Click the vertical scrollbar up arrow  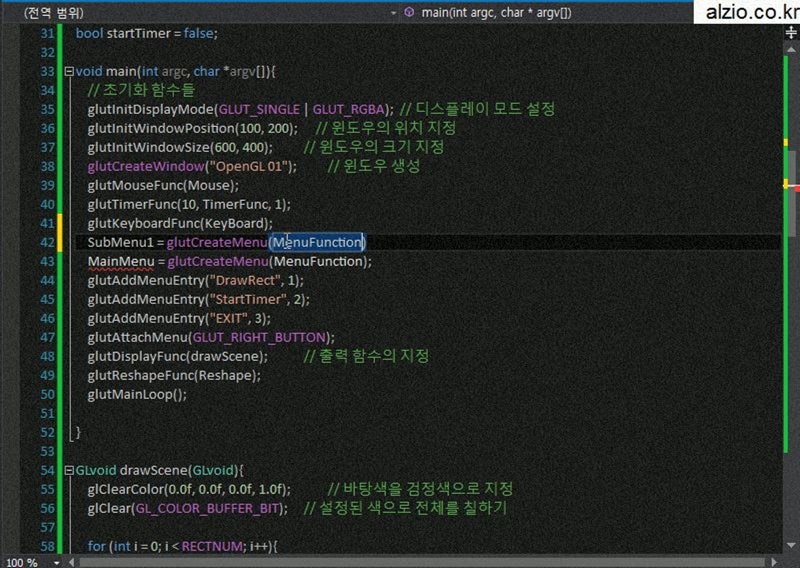(791, 50)
